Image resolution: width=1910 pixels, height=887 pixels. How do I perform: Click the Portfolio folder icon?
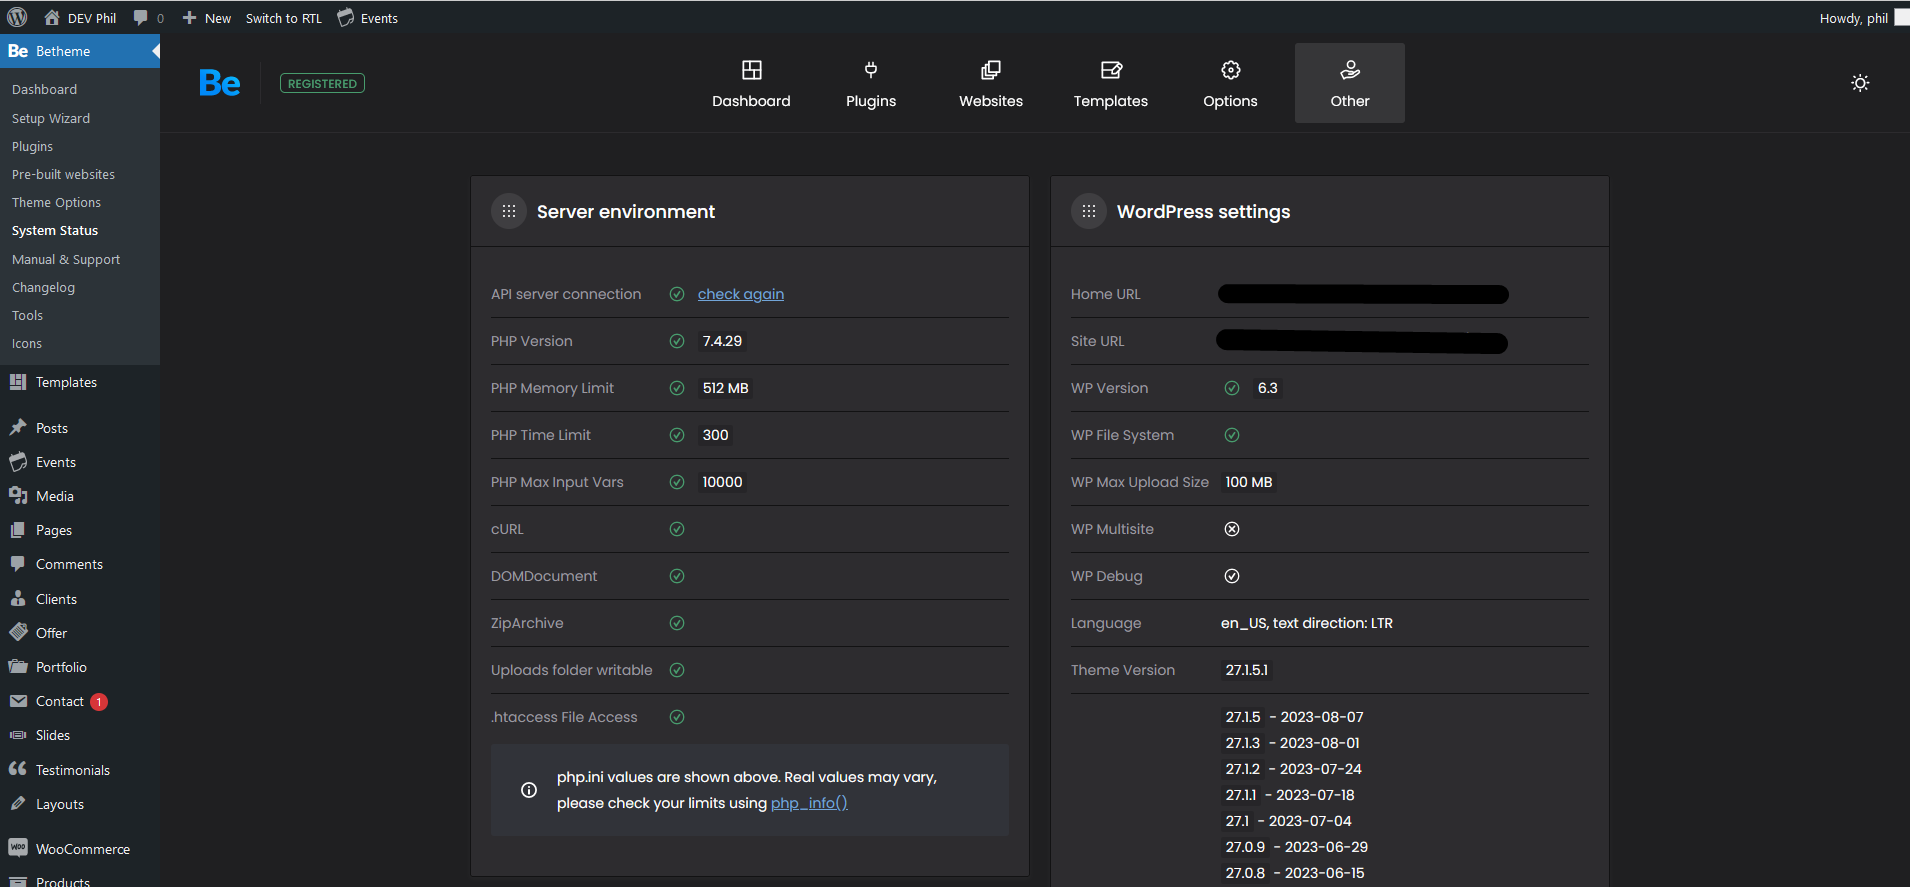point(18,666)
